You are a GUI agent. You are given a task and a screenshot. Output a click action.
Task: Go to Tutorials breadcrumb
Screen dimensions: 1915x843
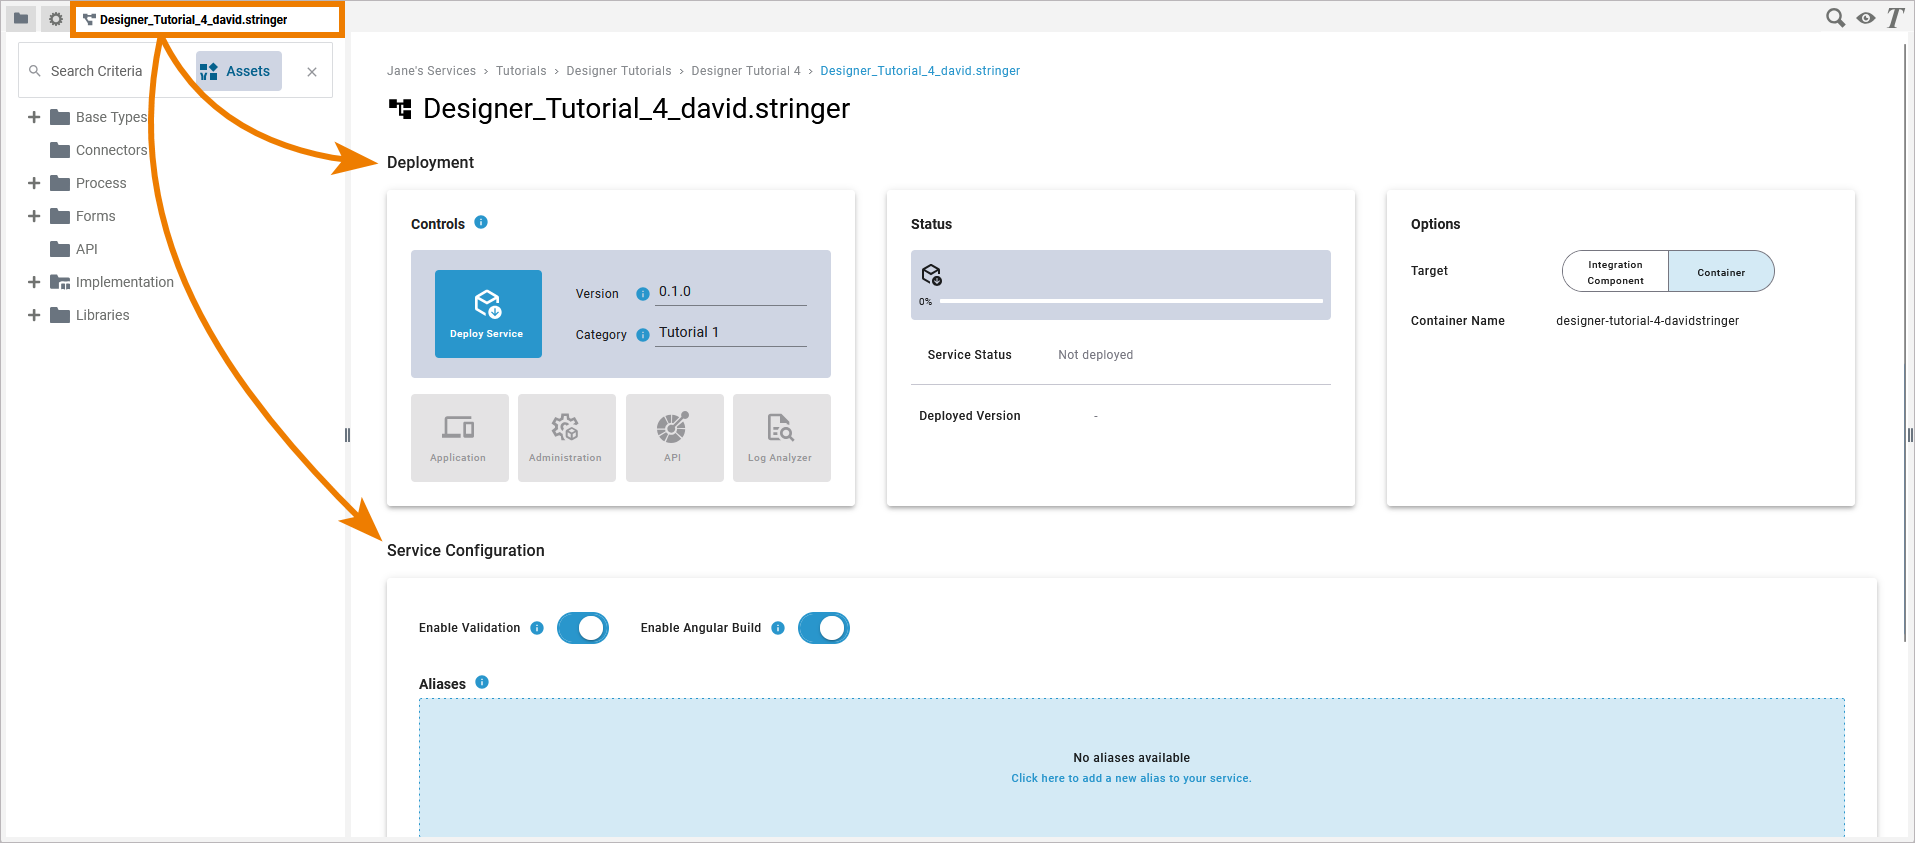coord(521,71)
